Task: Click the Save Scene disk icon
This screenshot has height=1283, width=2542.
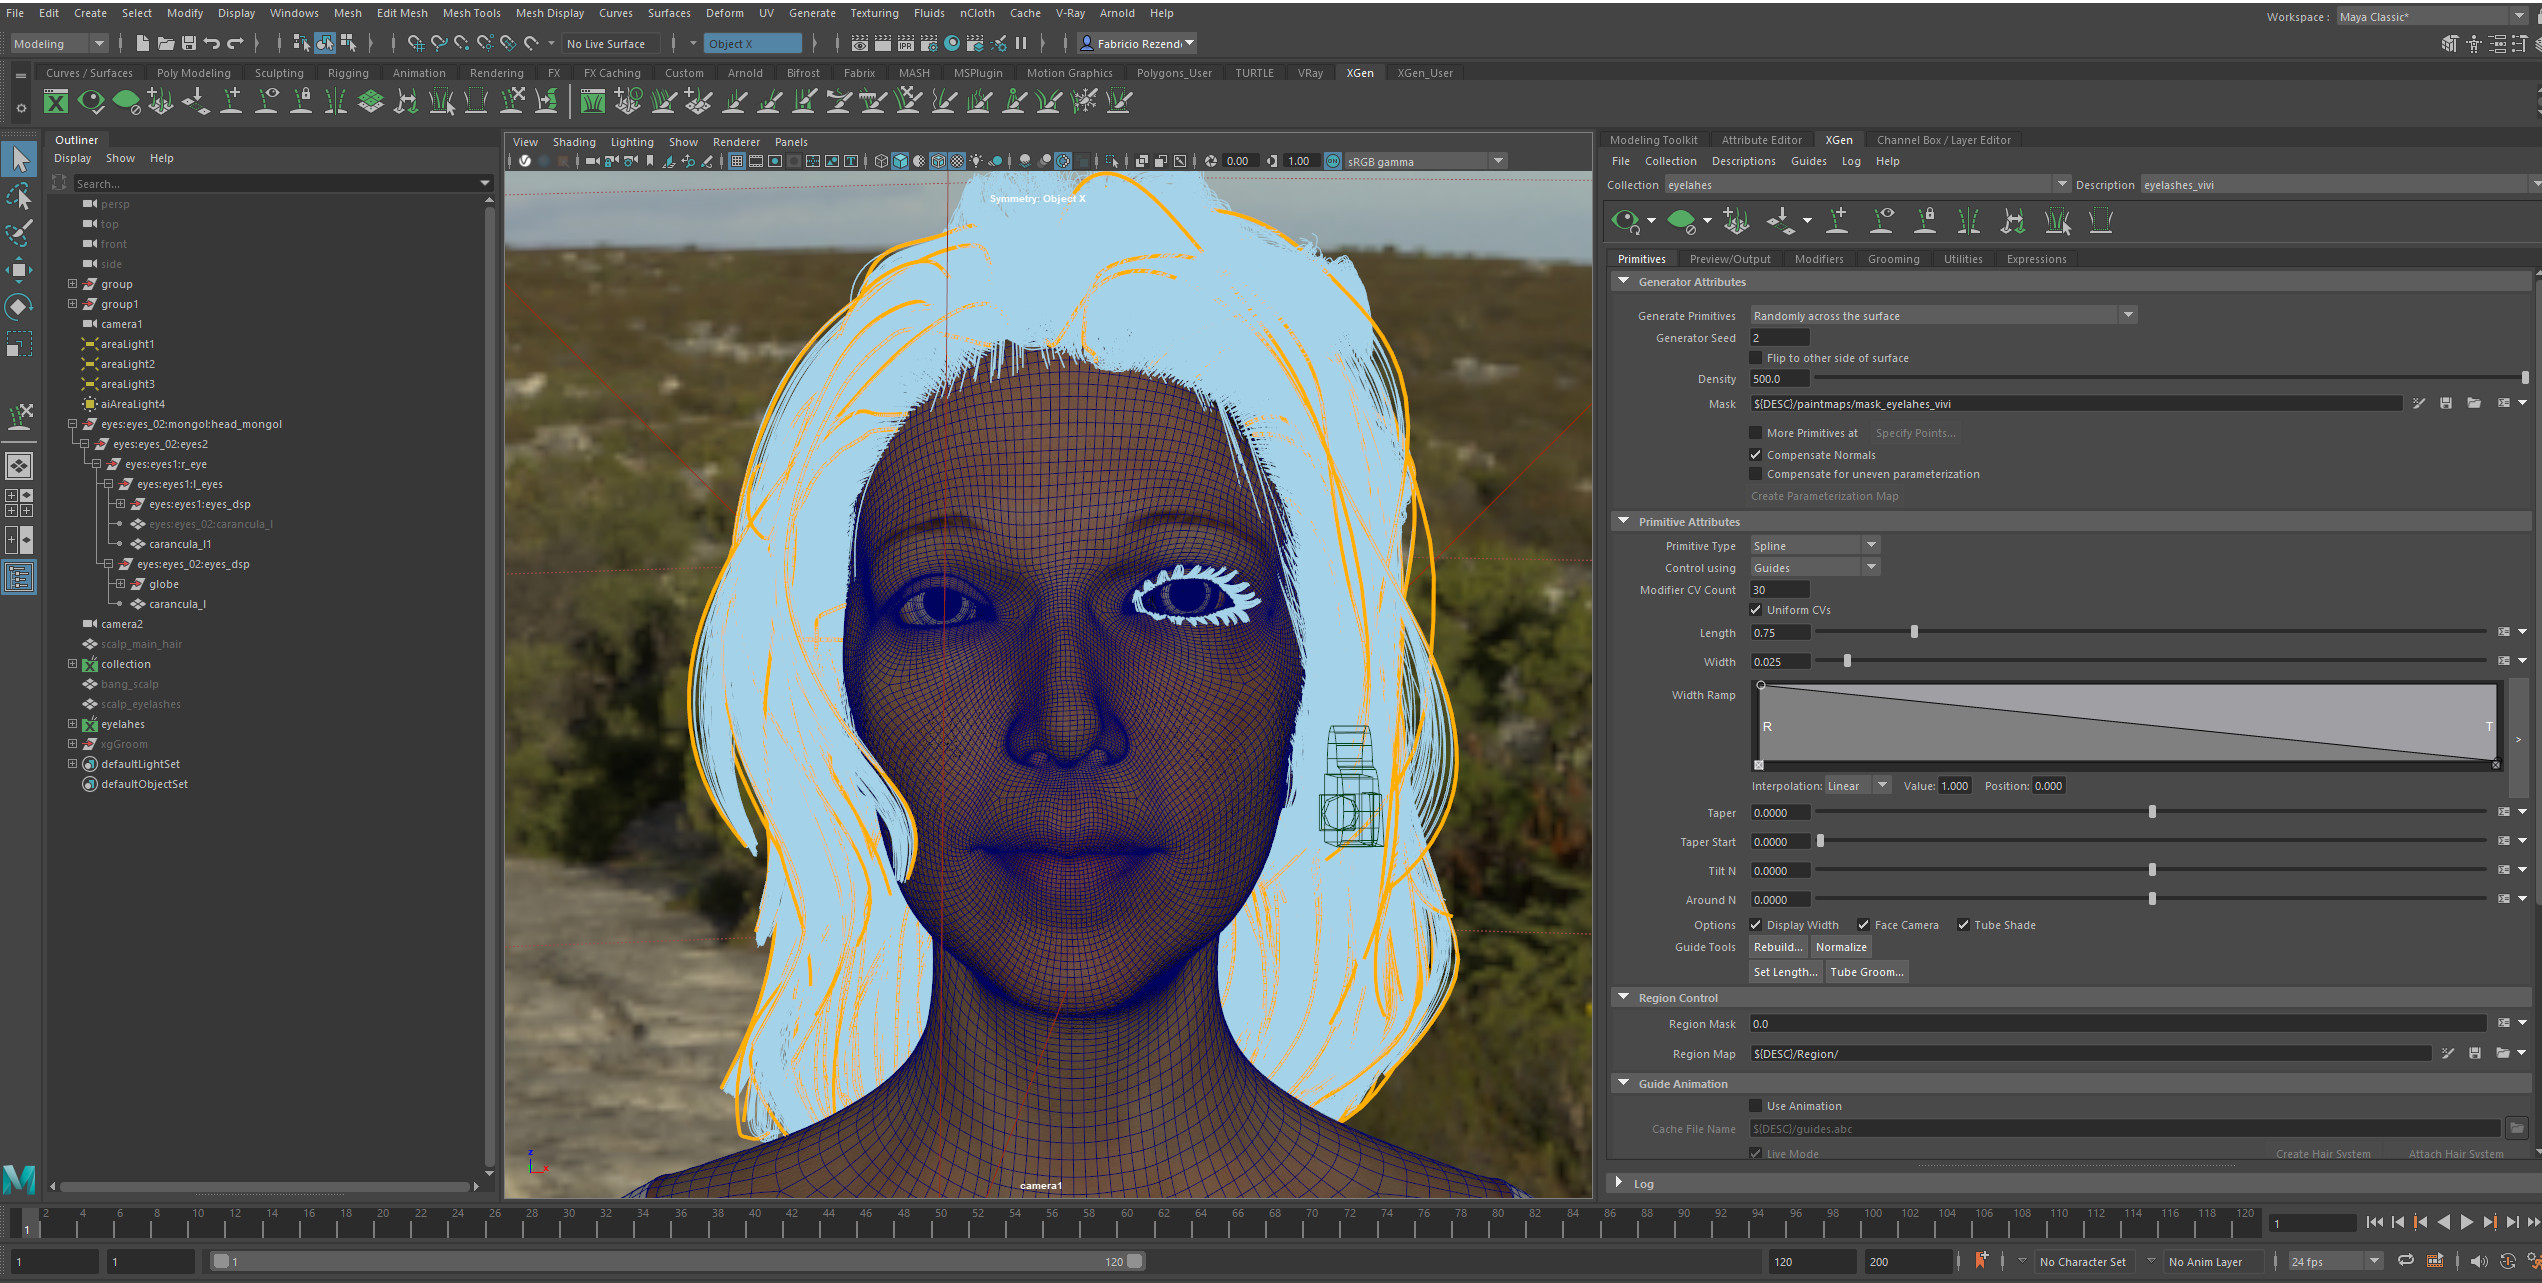Action: 188,43
